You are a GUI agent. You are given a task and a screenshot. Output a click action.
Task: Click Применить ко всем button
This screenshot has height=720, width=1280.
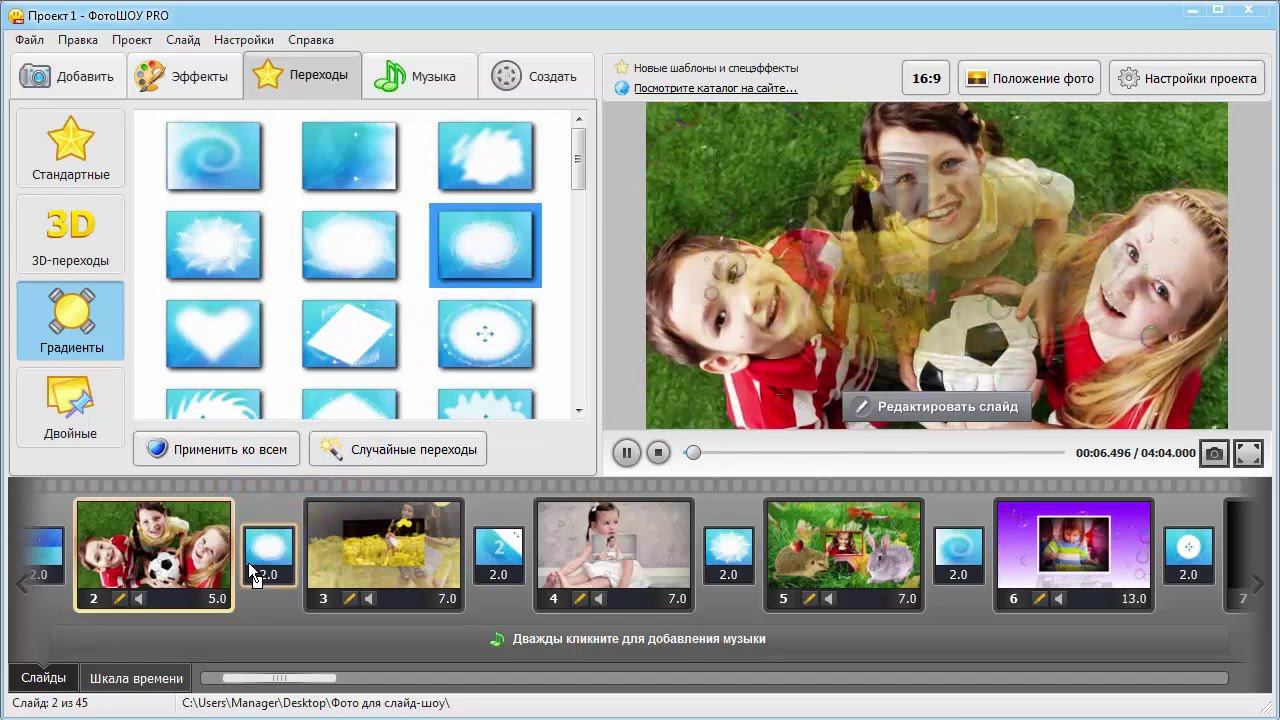[x=216, y=450]
